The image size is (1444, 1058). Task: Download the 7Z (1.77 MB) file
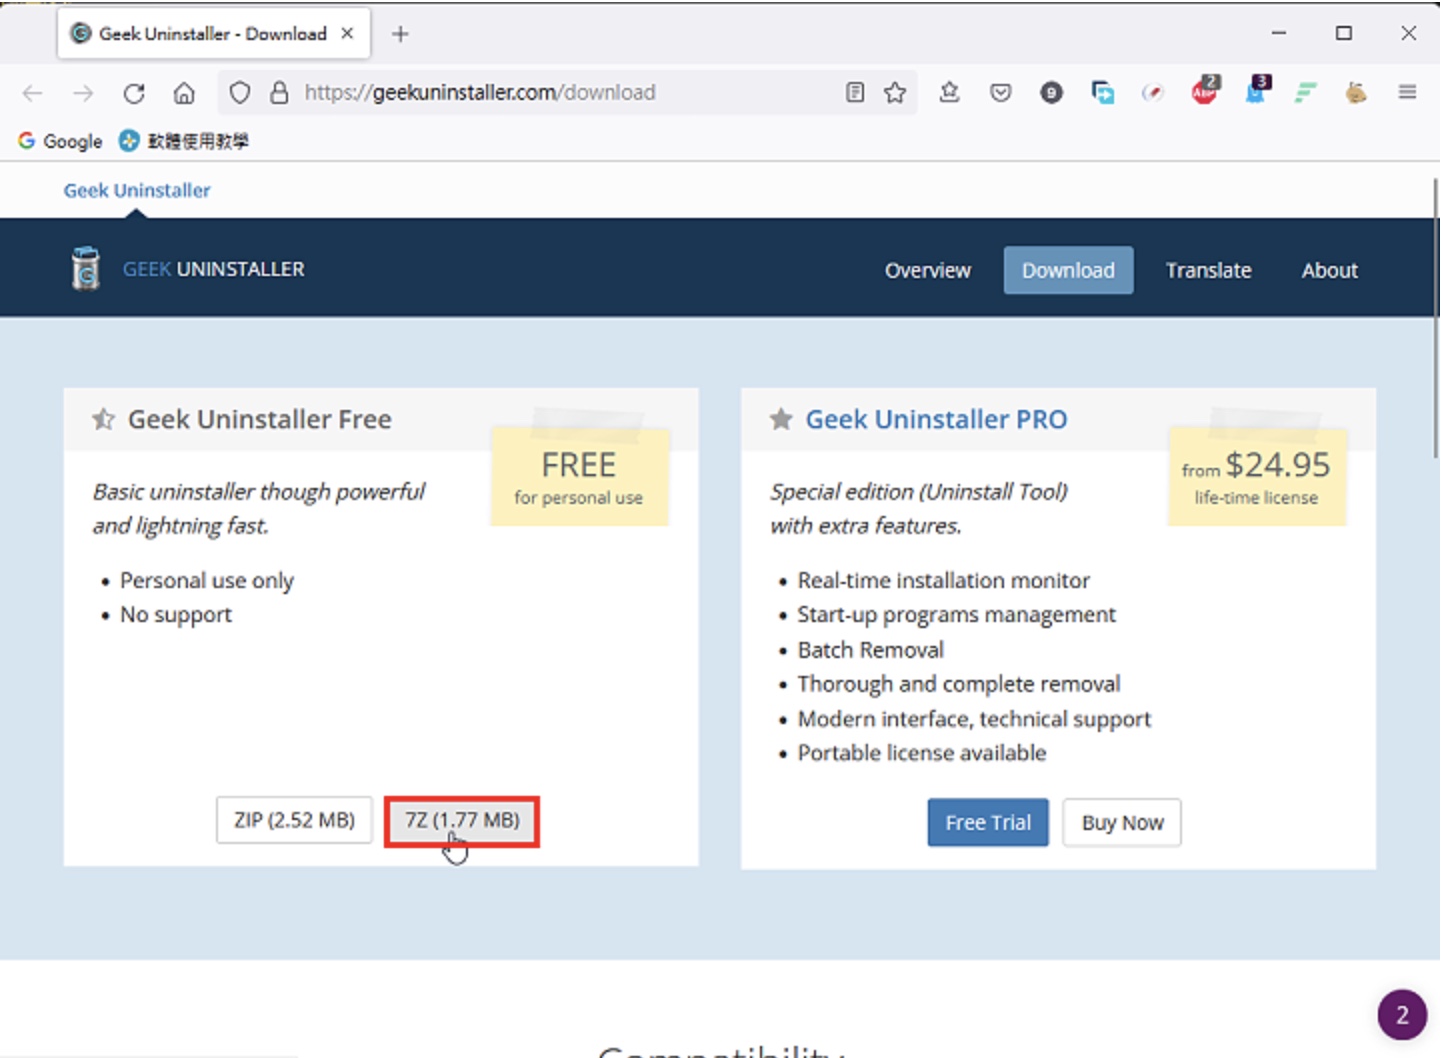(462, 820)
